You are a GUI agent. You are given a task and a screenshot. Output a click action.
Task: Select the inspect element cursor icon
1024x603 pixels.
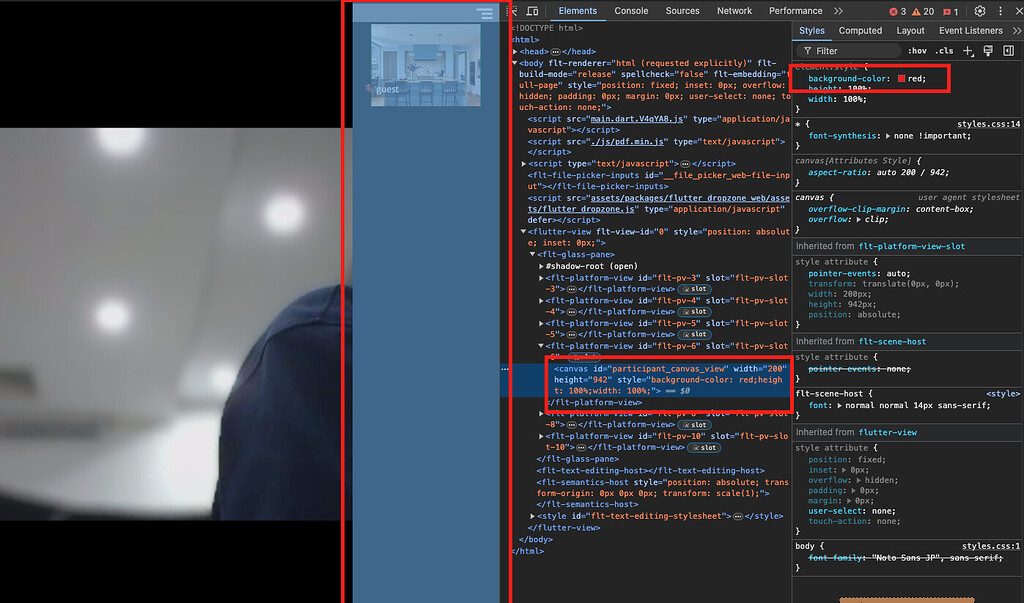(x=515, y=10)
